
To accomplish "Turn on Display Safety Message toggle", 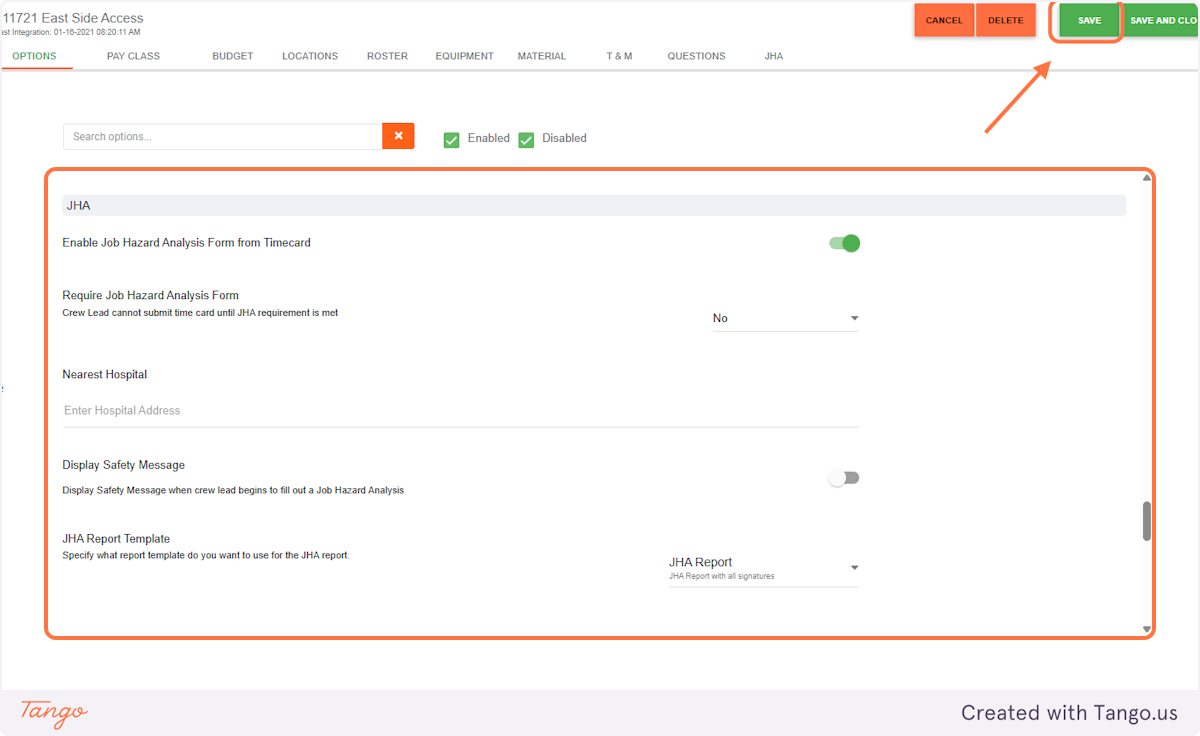I will tap(844, 478).
